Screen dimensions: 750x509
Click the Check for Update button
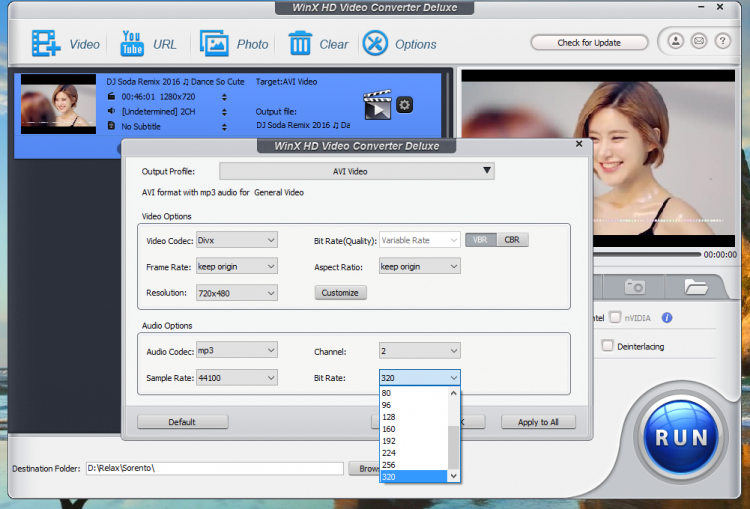[589, 43]
